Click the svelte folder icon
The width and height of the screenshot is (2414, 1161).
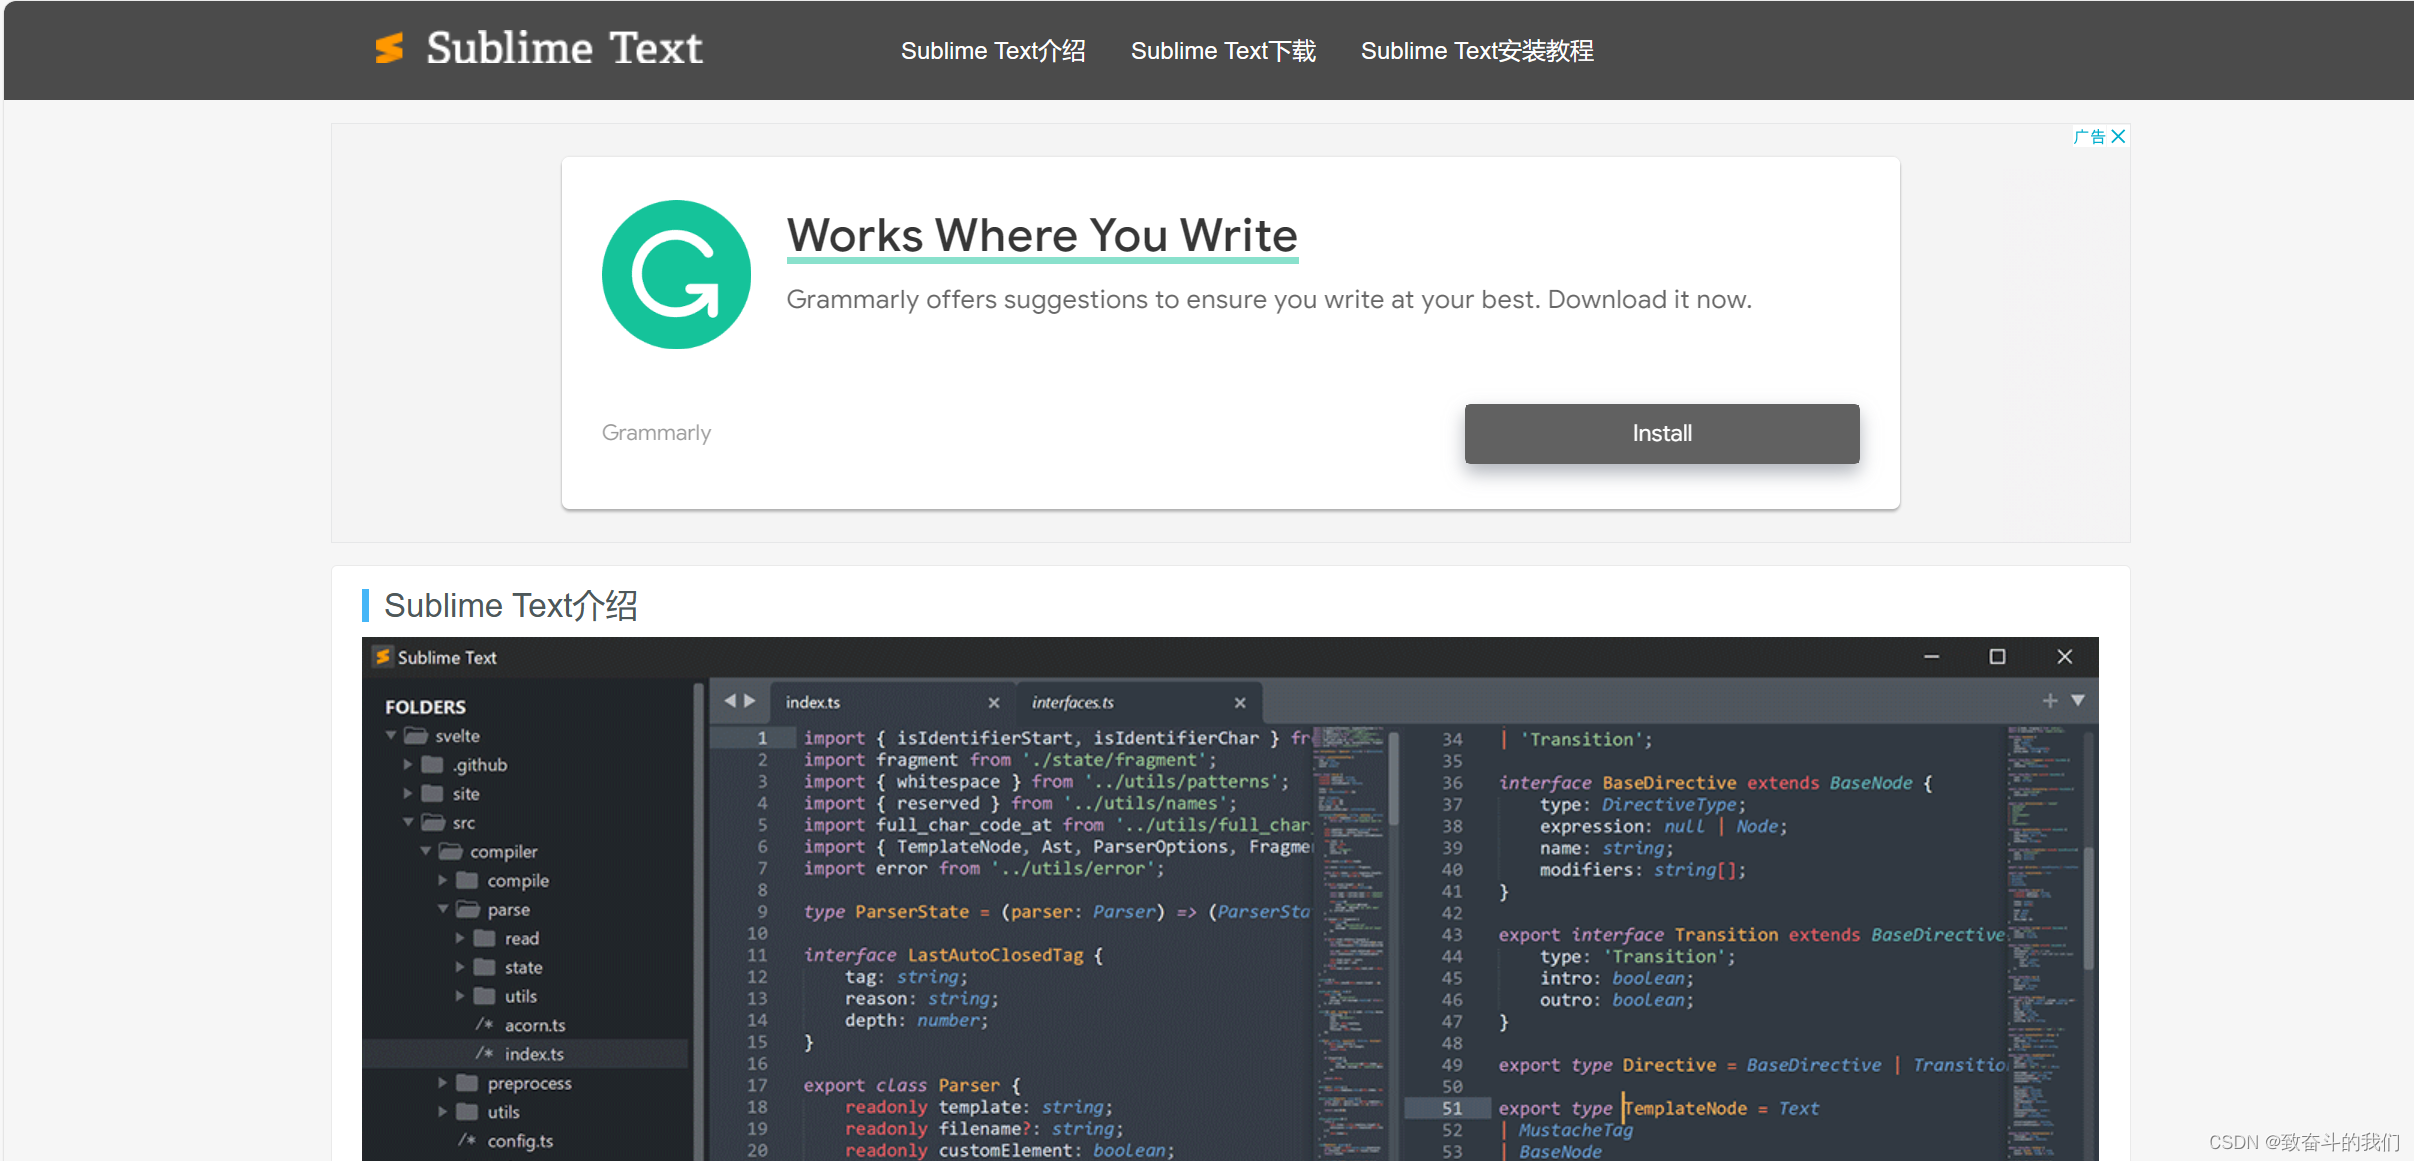[x=416, y=735]
